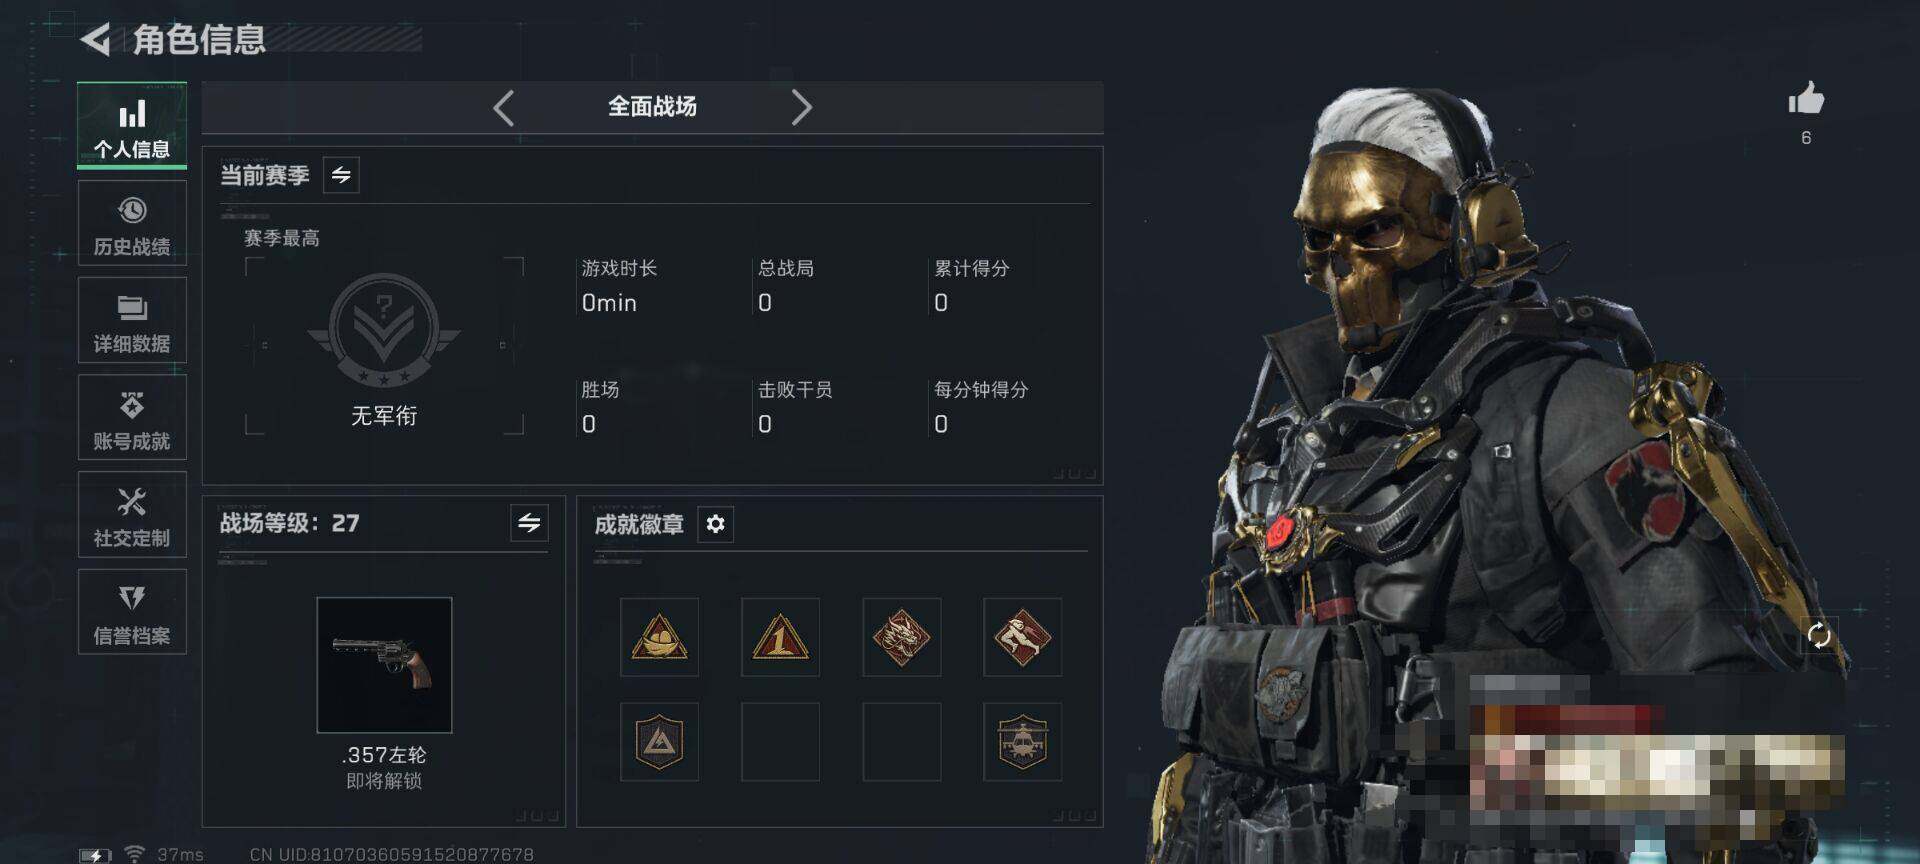
Task: Select the .357左轮 revolver thumbnail
Action: click(x=384, y=665)
